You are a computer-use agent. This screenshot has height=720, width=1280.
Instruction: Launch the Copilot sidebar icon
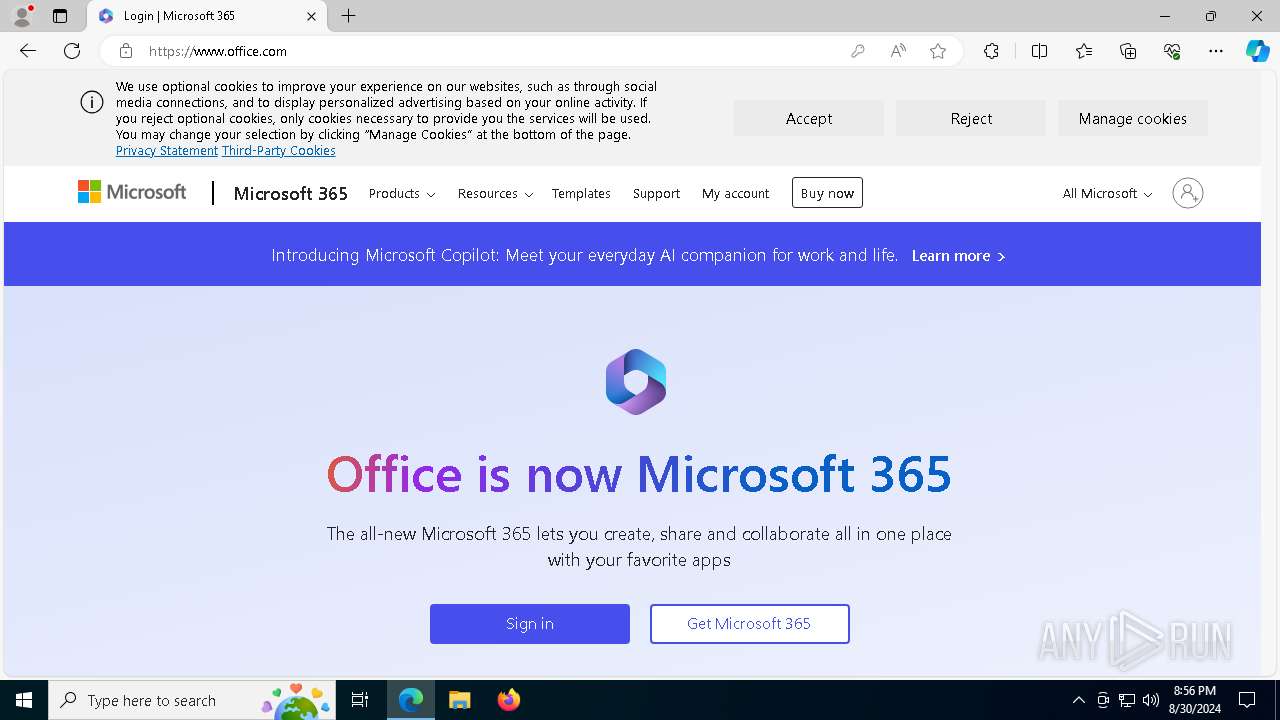coord(1258,51)
